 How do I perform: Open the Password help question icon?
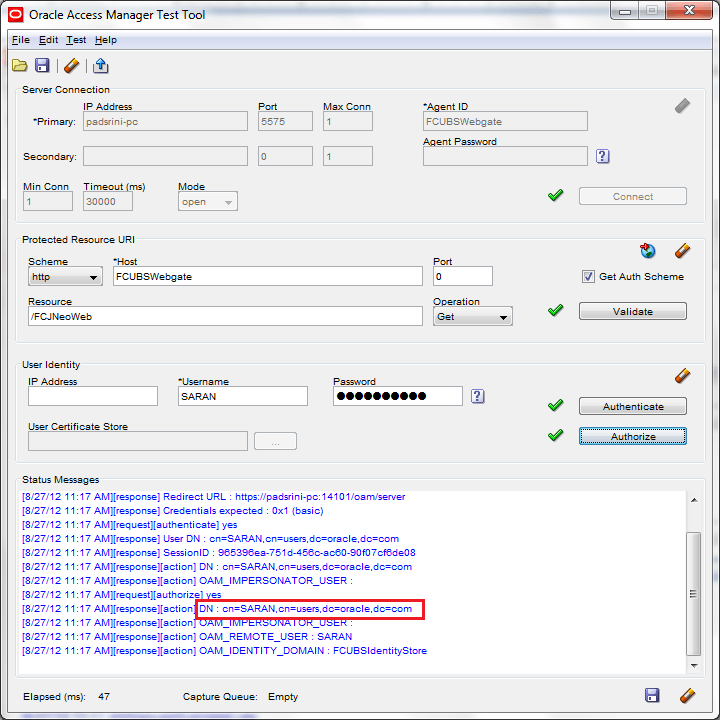478,396
